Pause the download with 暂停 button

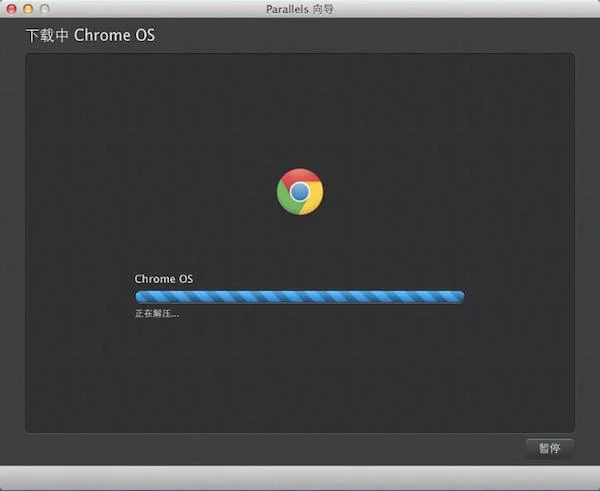[549, 449]
